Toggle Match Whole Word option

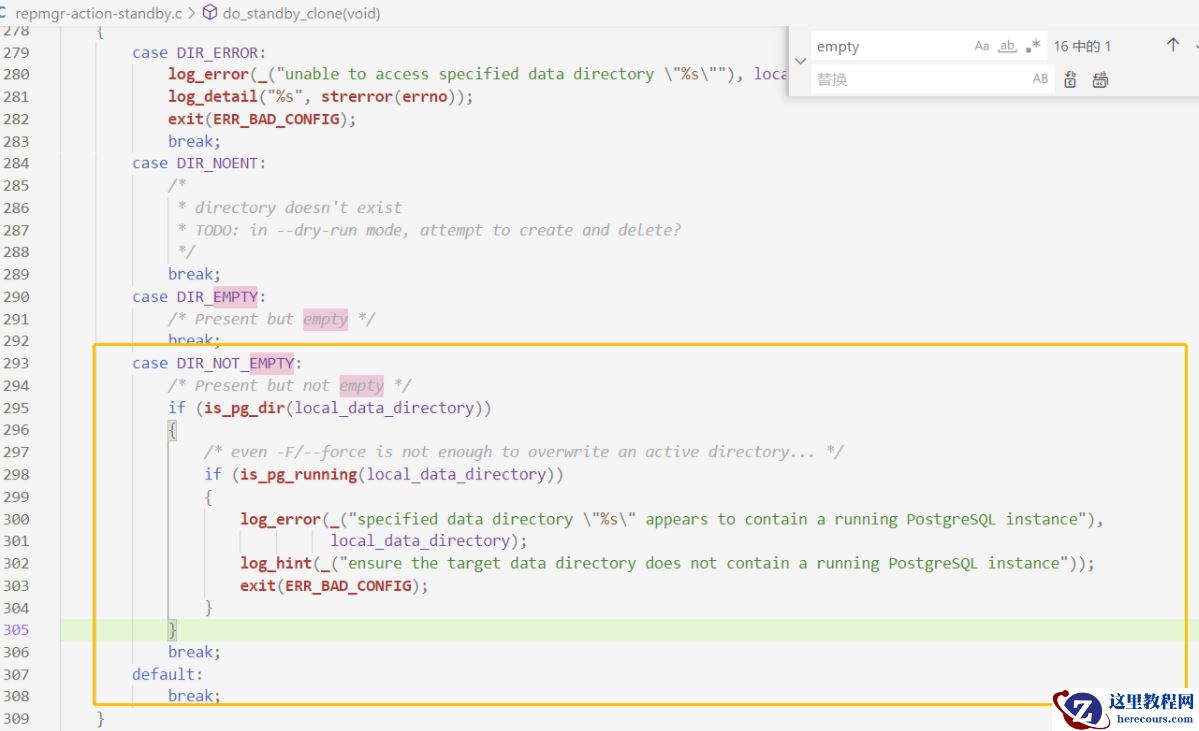(x=1008, y=46)
